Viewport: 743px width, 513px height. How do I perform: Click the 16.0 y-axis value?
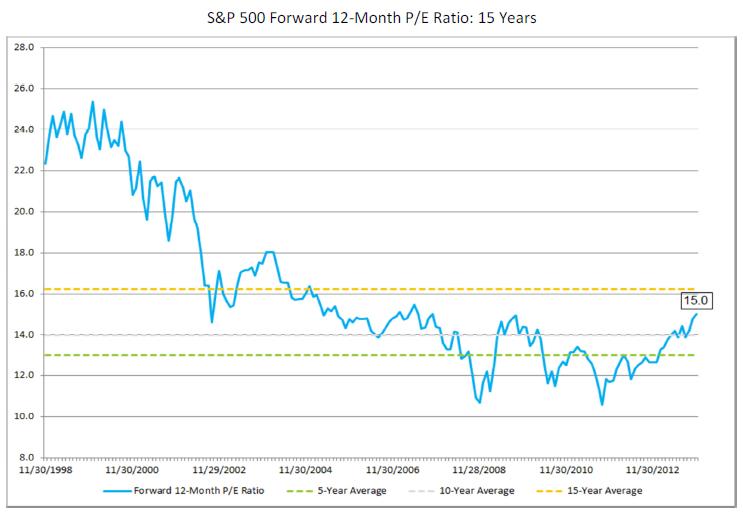pos(24,294)
